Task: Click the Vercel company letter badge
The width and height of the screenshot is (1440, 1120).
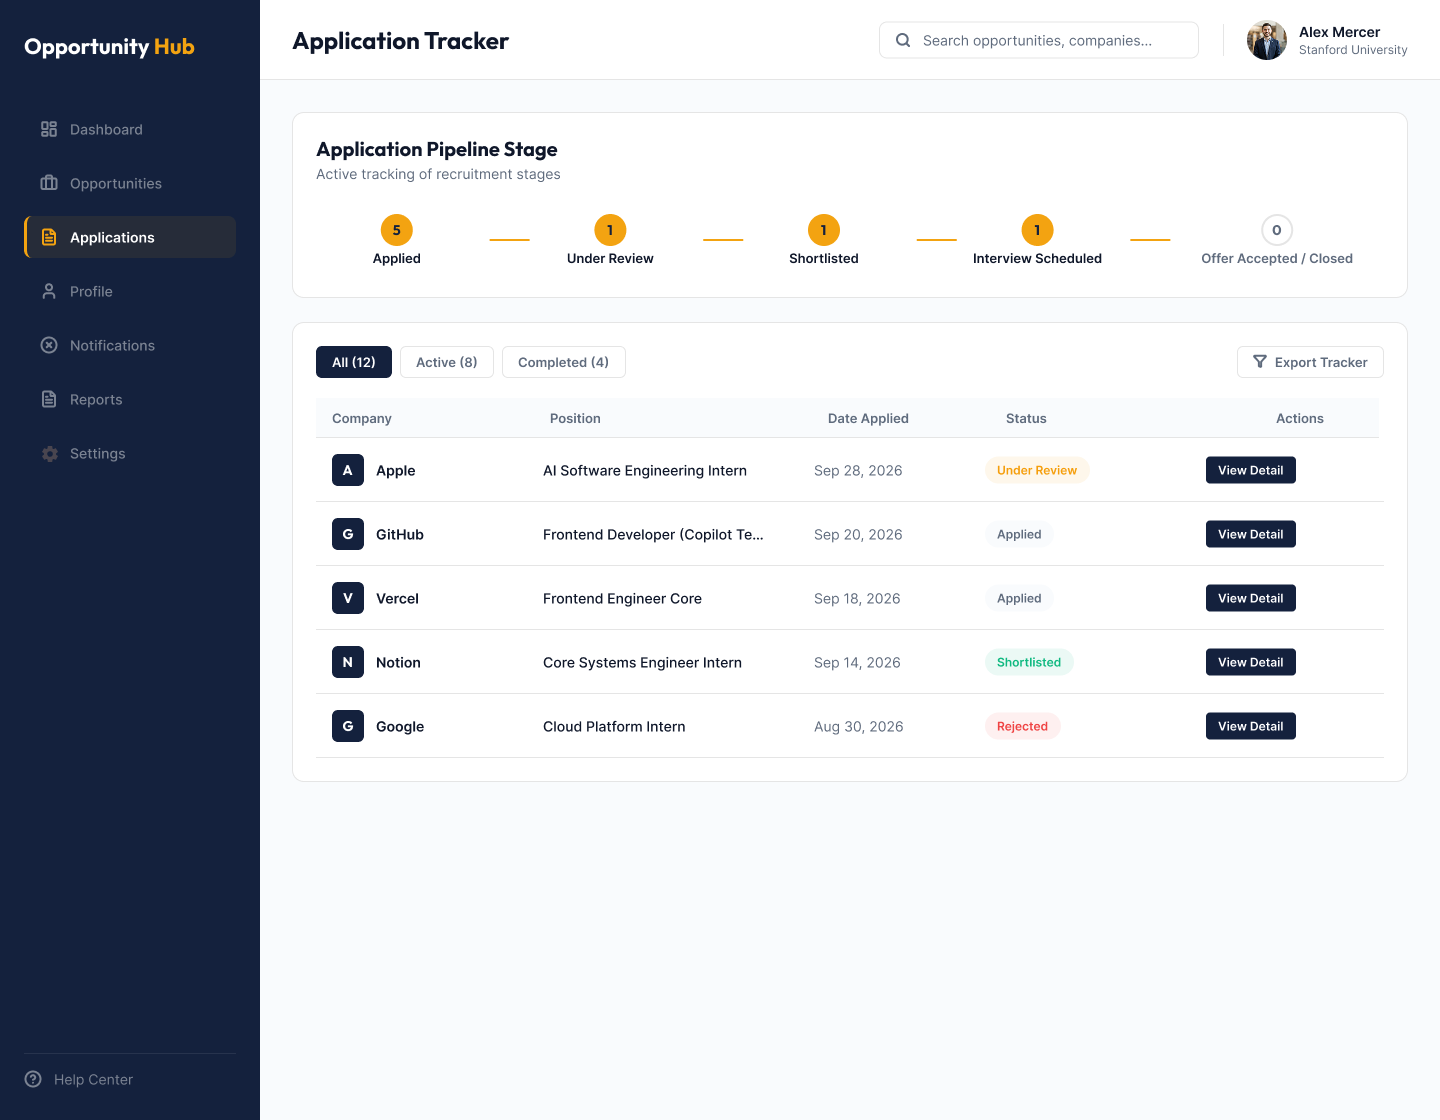Action: tap(348, 598)
